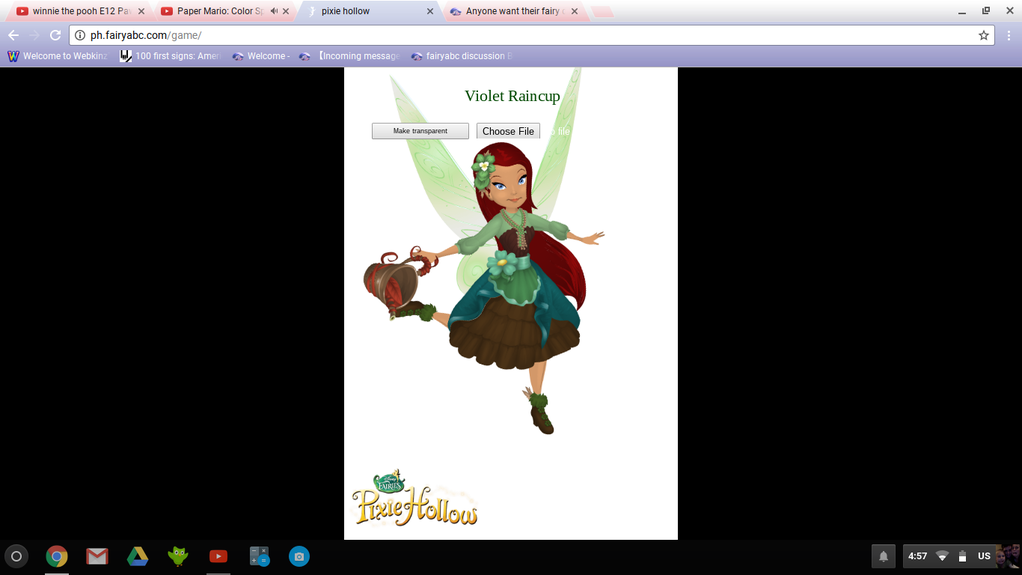Switch to the Anyone want their fairy tab
The width and height of the screenshot is (1022, 575).
pyautogui.click(x=510, y=11)
